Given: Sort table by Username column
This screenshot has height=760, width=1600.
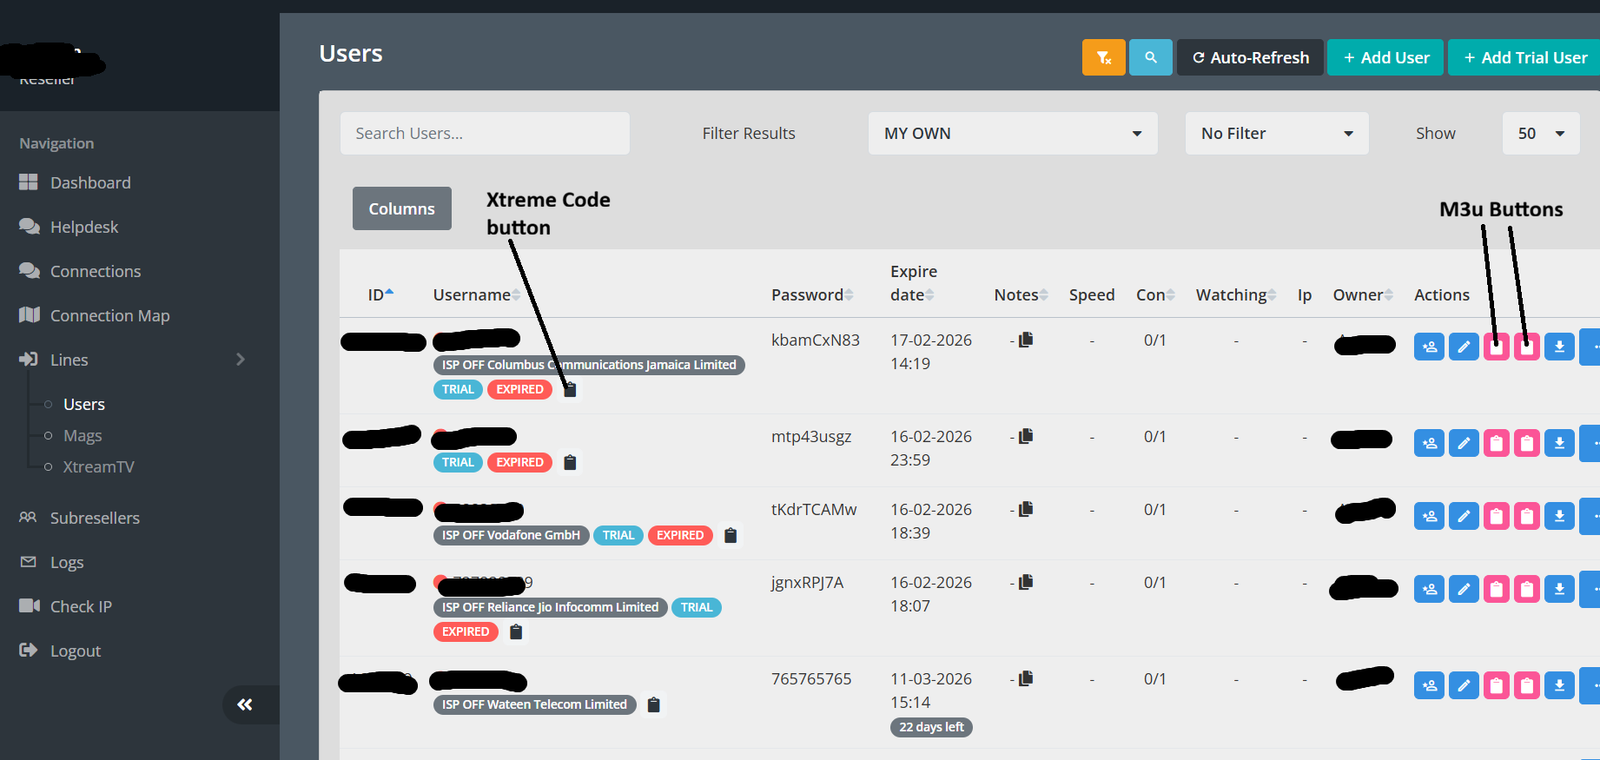Looking at the screenshot, I should click(477, 295).
